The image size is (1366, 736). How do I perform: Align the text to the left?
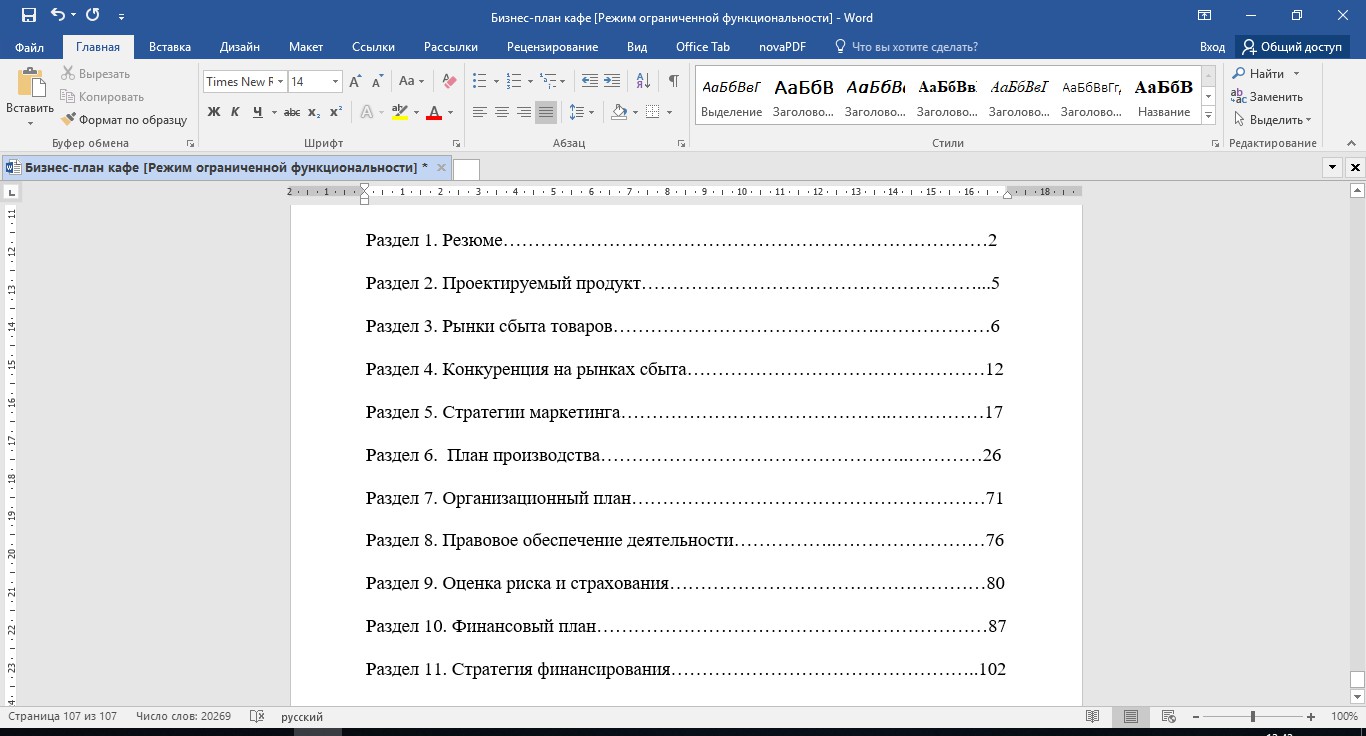(480, 112)
